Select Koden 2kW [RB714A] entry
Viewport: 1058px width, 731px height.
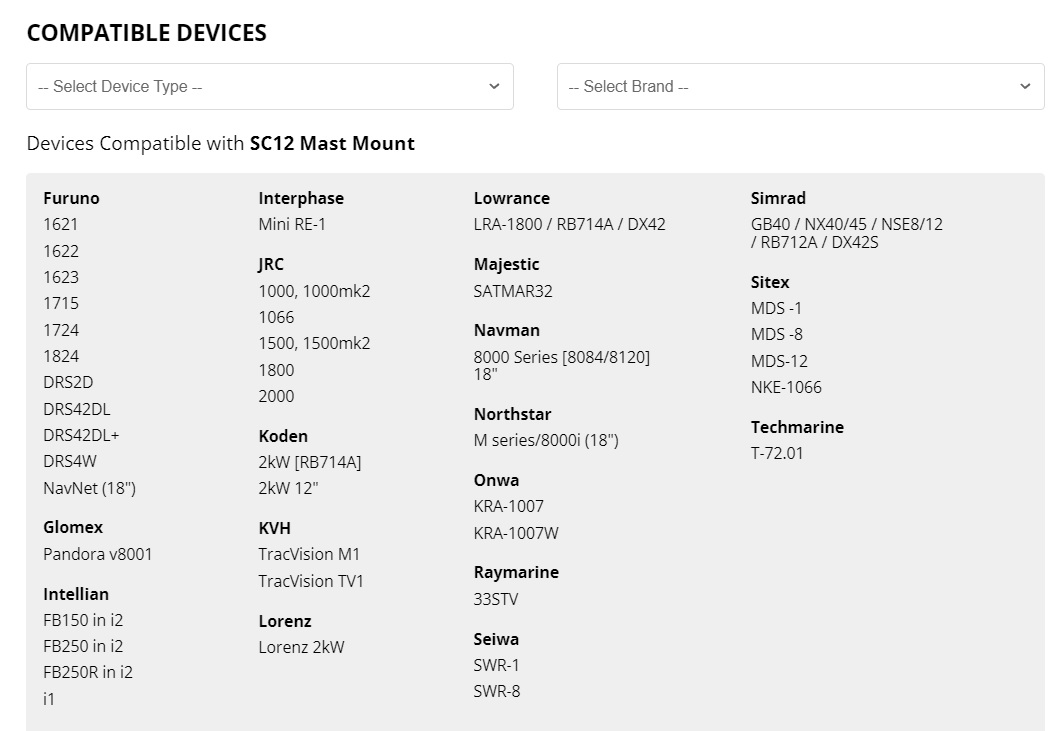pos(310,462)
